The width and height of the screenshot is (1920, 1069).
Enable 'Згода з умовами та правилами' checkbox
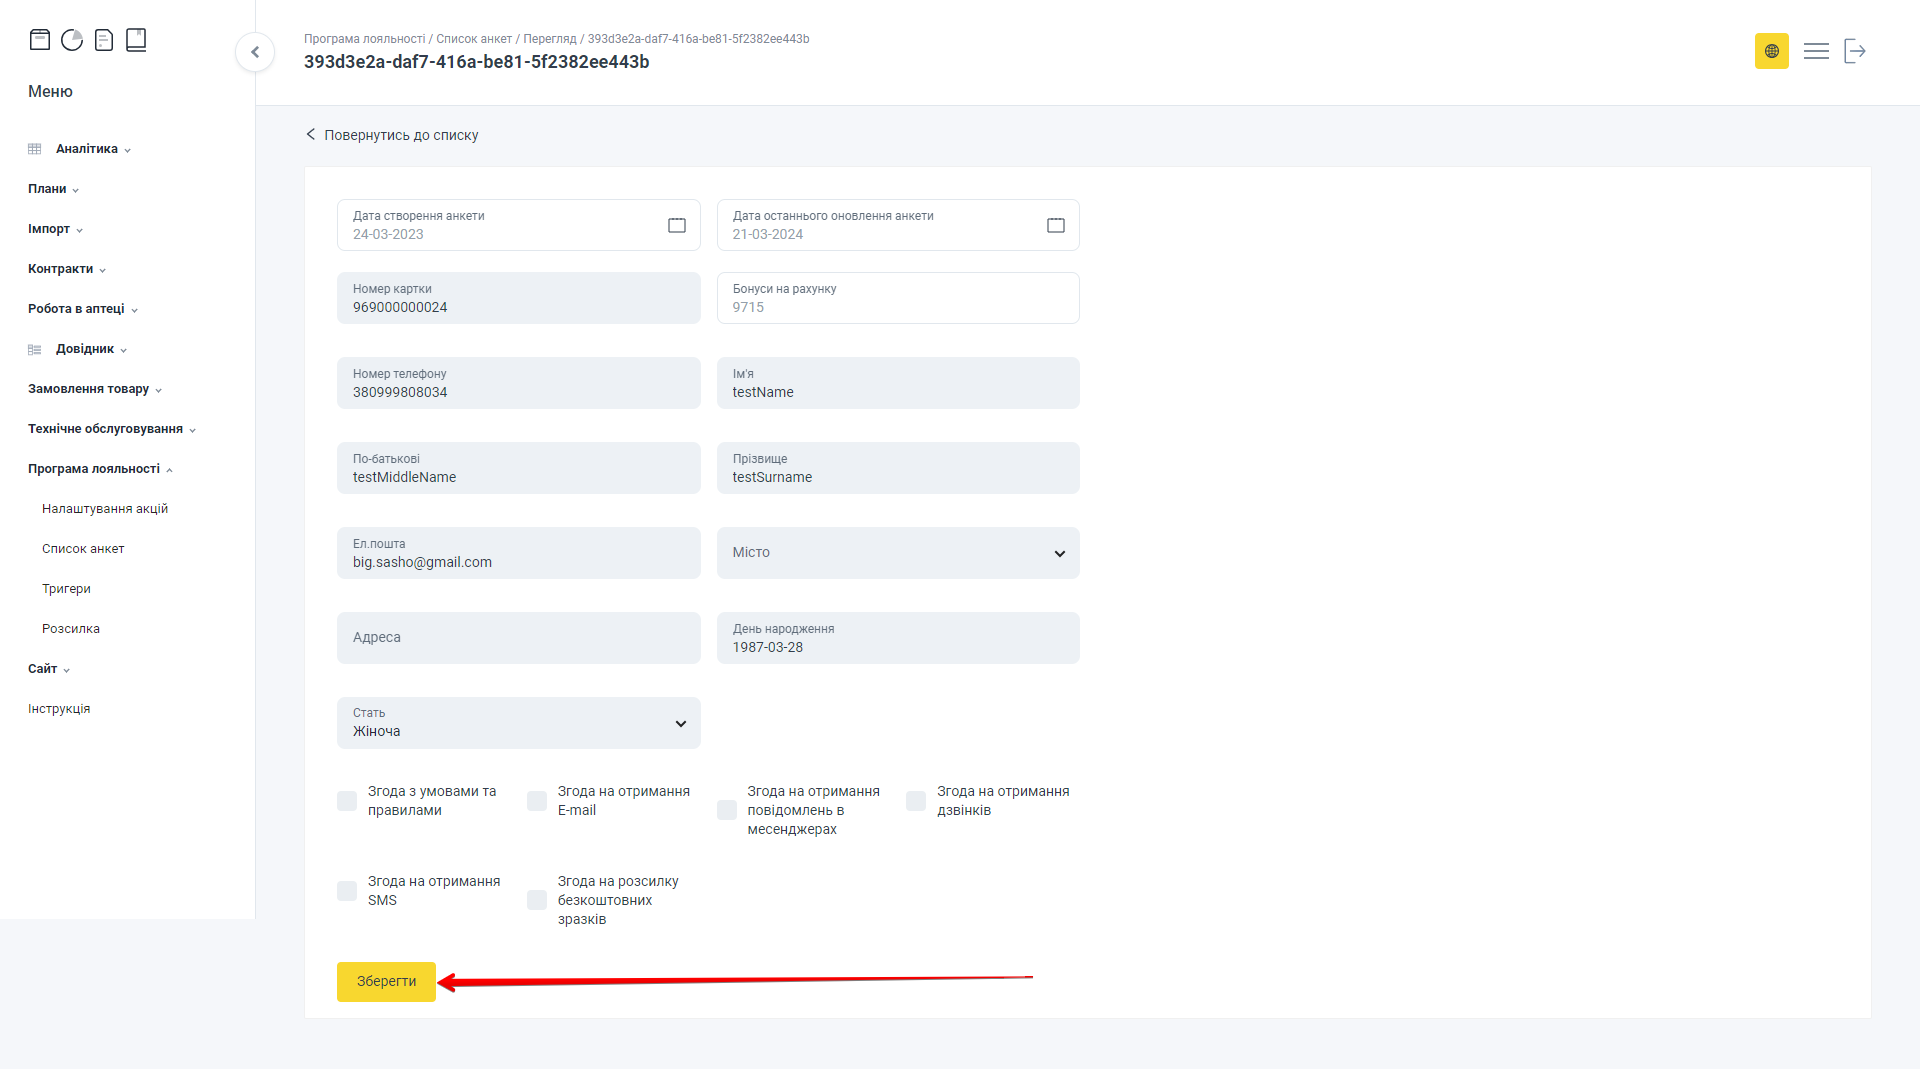point(347,801)
